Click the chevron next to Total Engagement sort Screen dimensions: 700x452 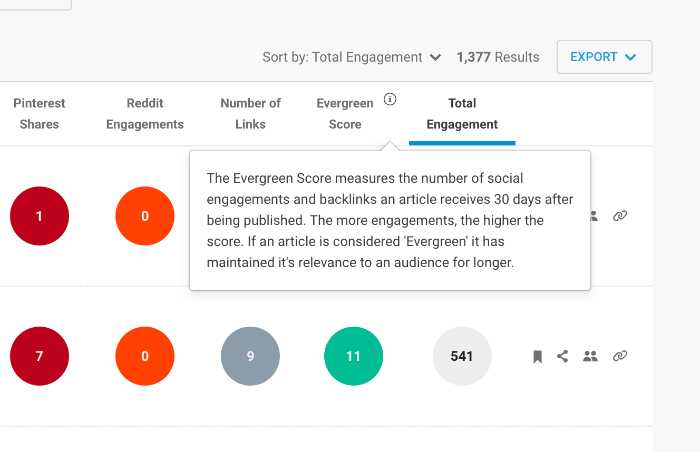pos(435,58)
